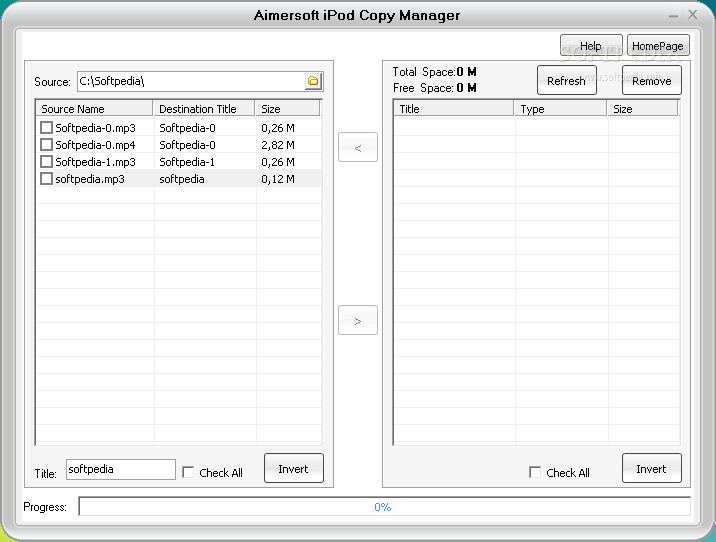
Task: Click the Type column header in the iPod list
Action: point(560,109)
